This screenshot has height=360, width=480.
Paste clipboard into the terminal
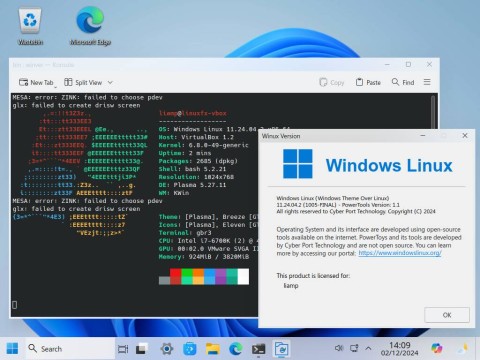tap(368, 82)
